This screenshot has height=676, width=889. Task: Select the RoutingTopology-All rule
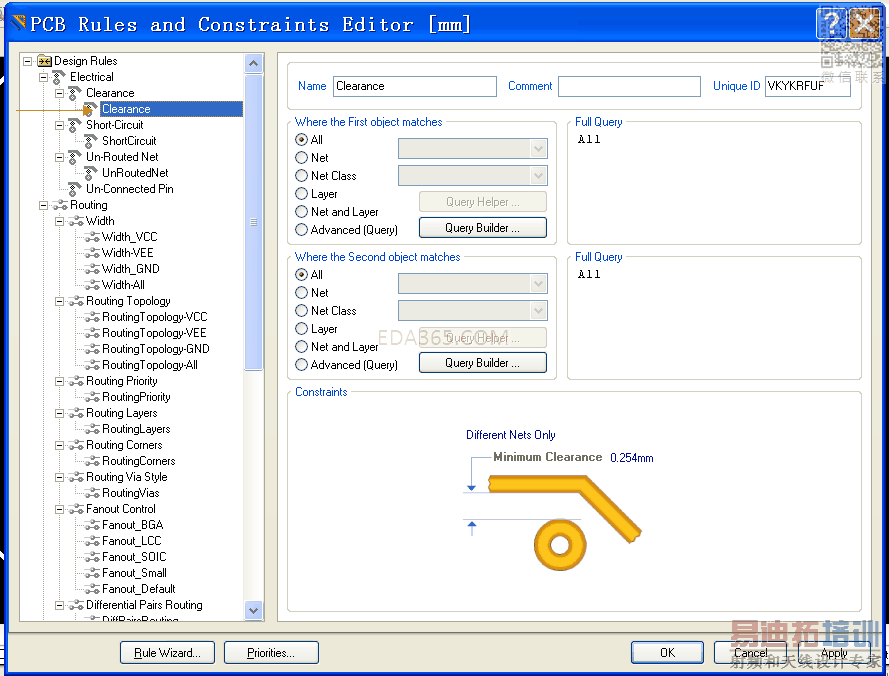coord(150,365)
